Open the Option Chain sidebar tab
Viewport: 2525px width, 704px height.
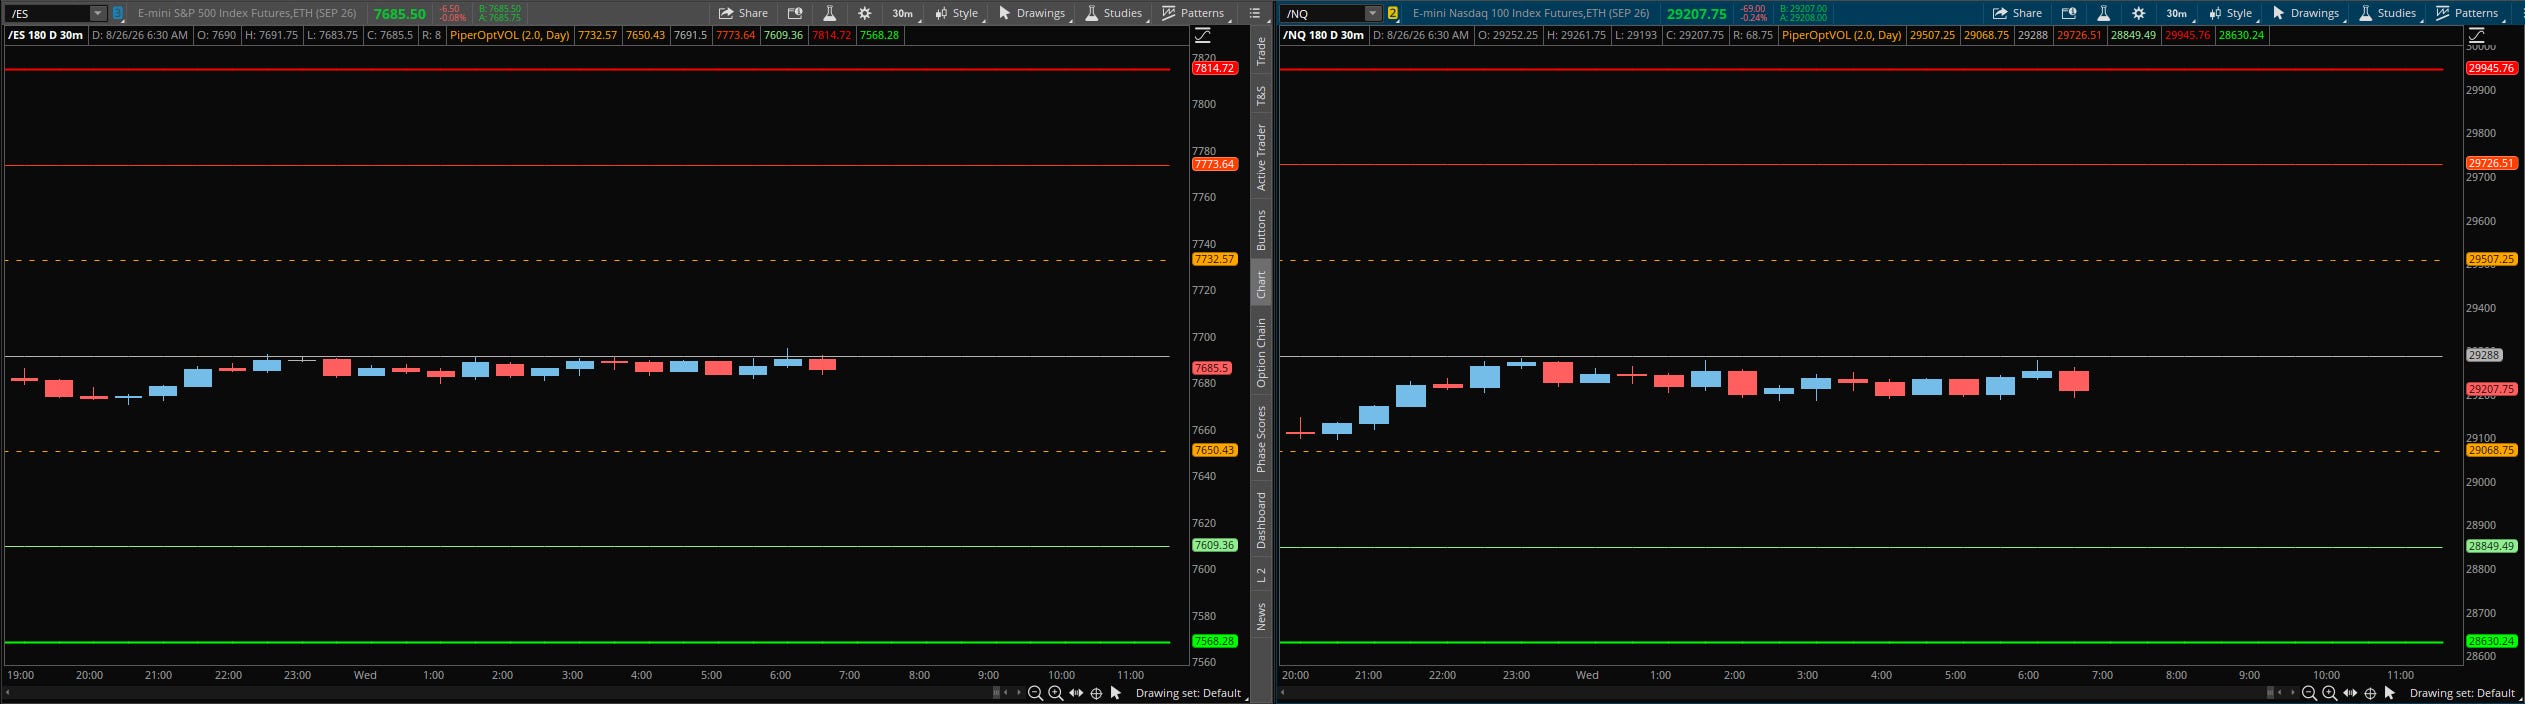(1261, 353)
